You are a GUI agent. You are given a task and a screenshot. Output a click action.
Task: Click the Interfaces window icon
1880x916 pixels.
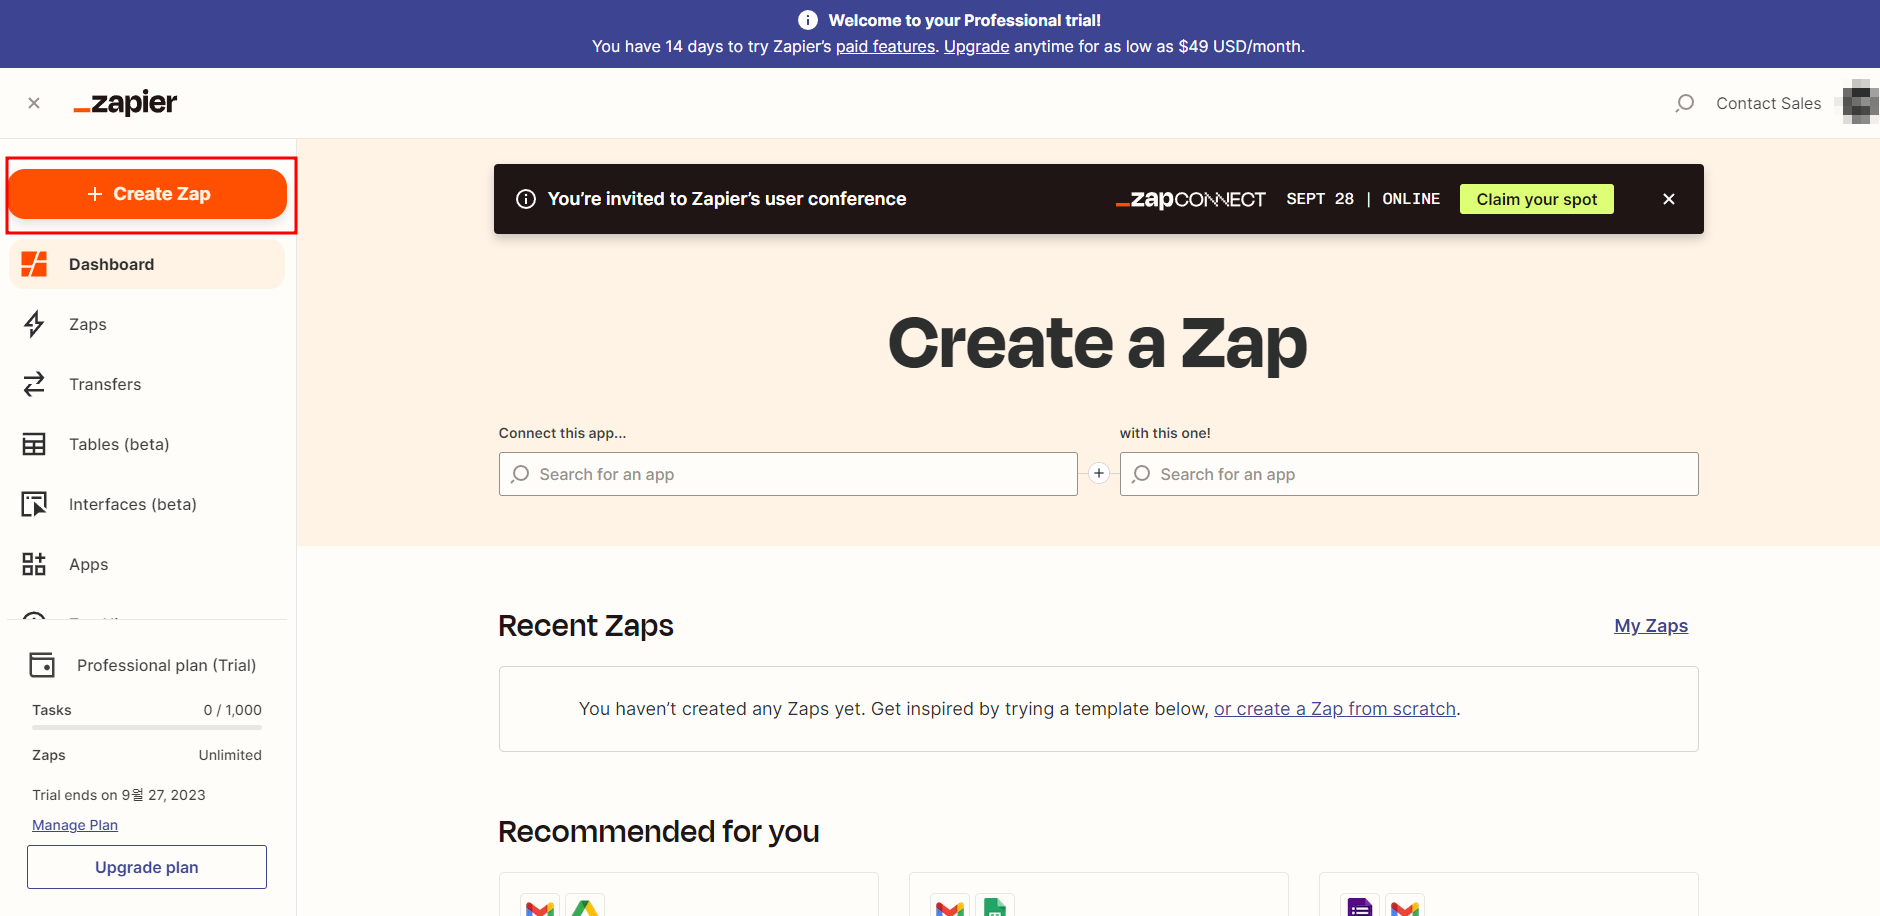click(34, 504)
